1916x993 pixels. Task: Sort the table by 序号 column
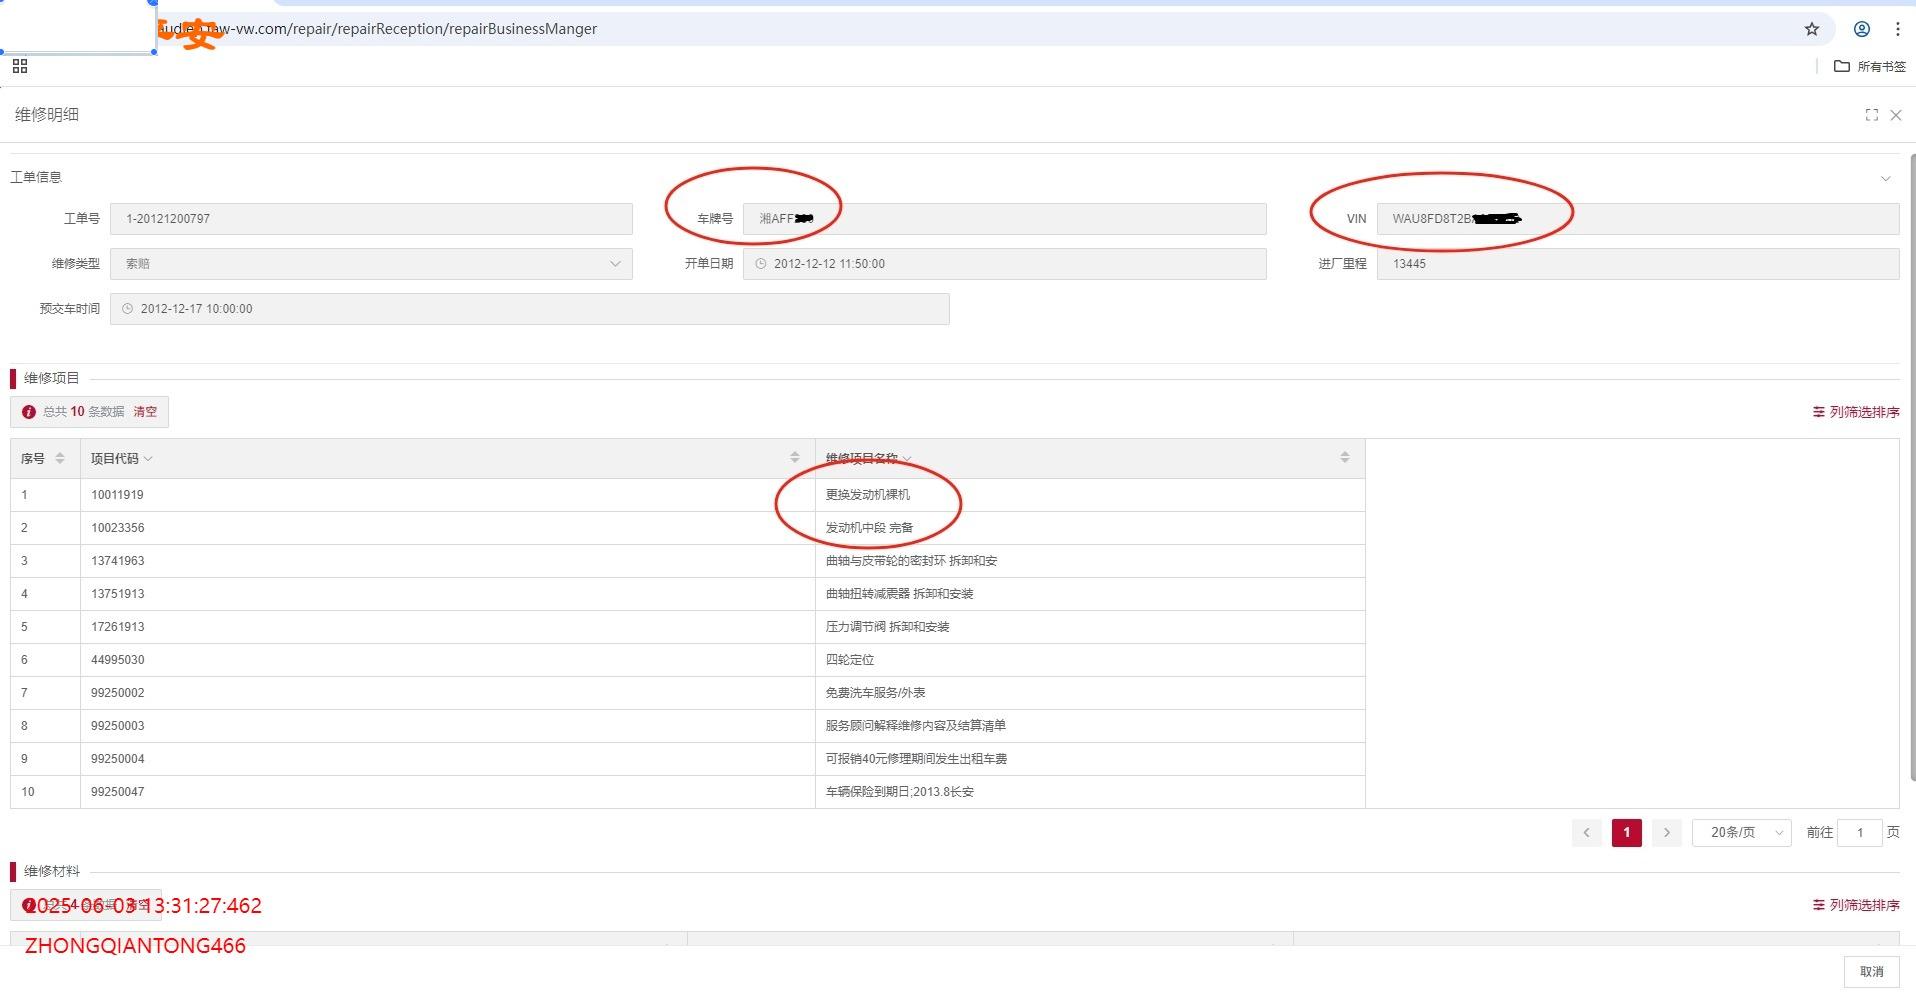click(x=60, y=458)
